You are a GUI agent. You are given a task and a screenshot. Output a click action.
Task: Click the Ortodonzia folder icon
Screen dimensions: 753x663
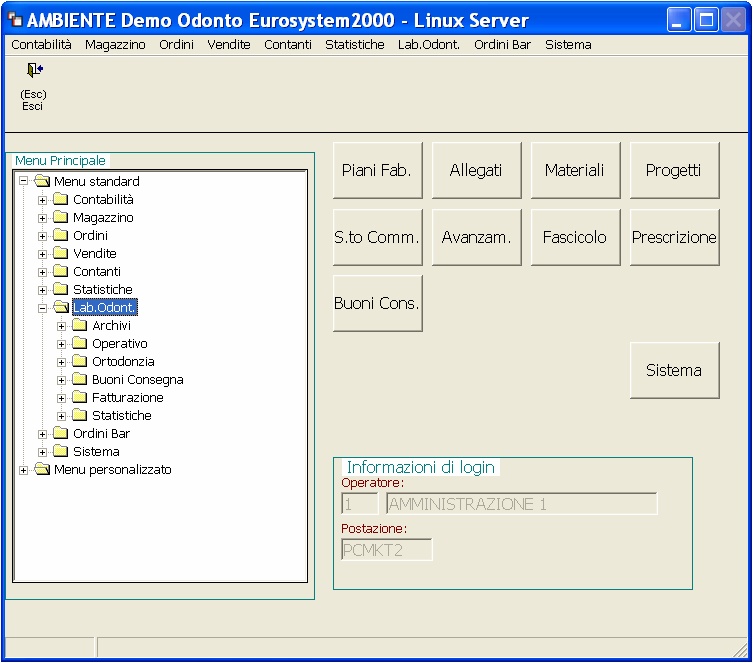pos(80,362)
